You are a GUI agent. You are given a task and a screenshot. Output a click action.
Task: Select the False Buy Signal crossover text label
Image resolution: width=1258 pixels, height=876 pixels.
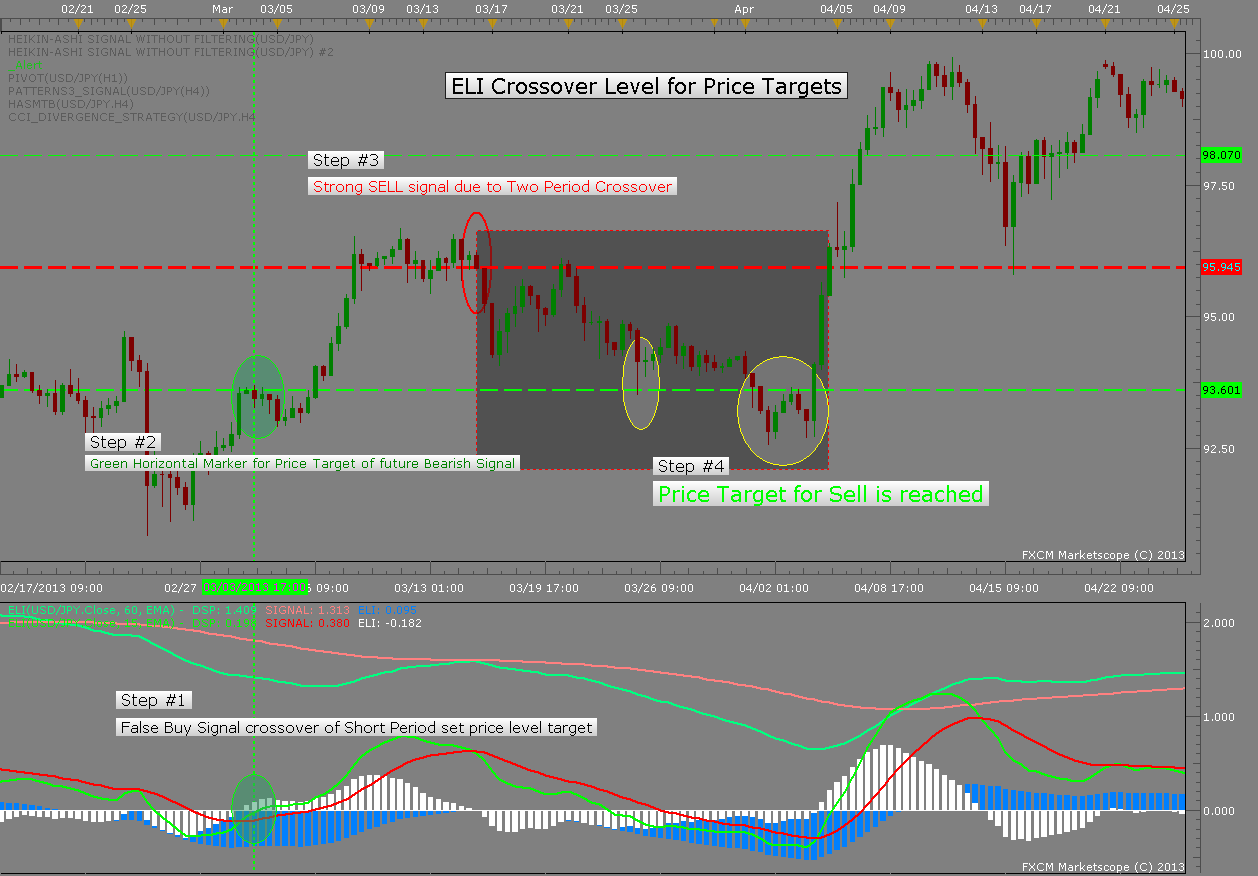tap(357, 728)
